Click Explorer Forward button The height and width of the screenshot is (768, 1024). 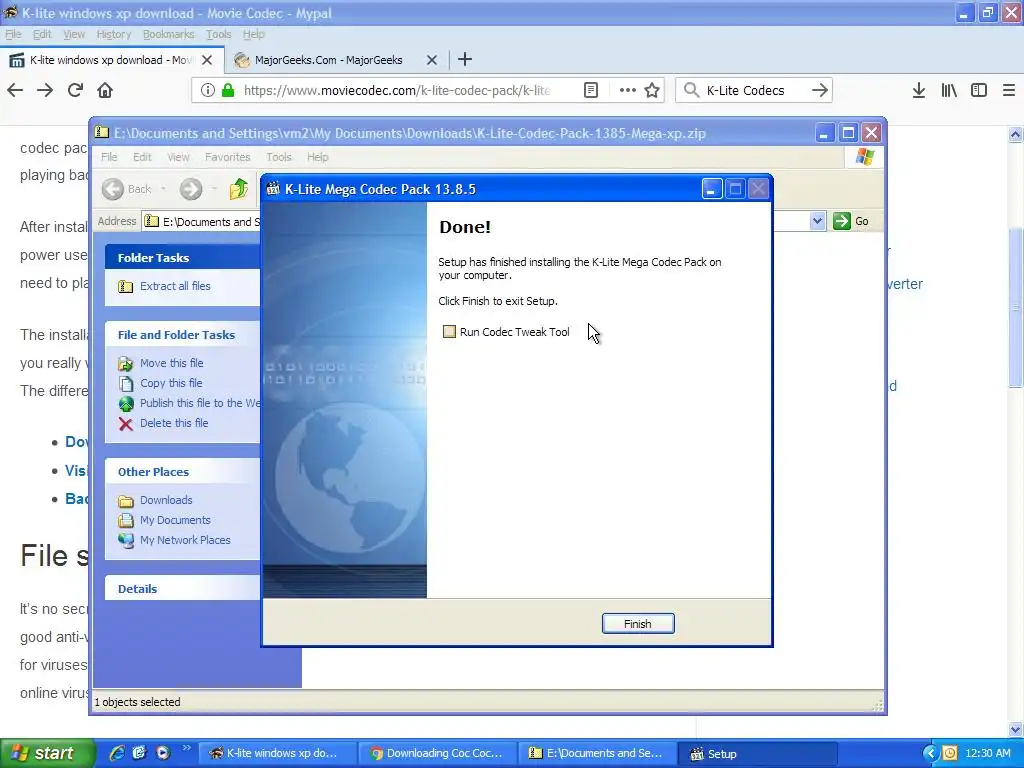pos(191,189)
